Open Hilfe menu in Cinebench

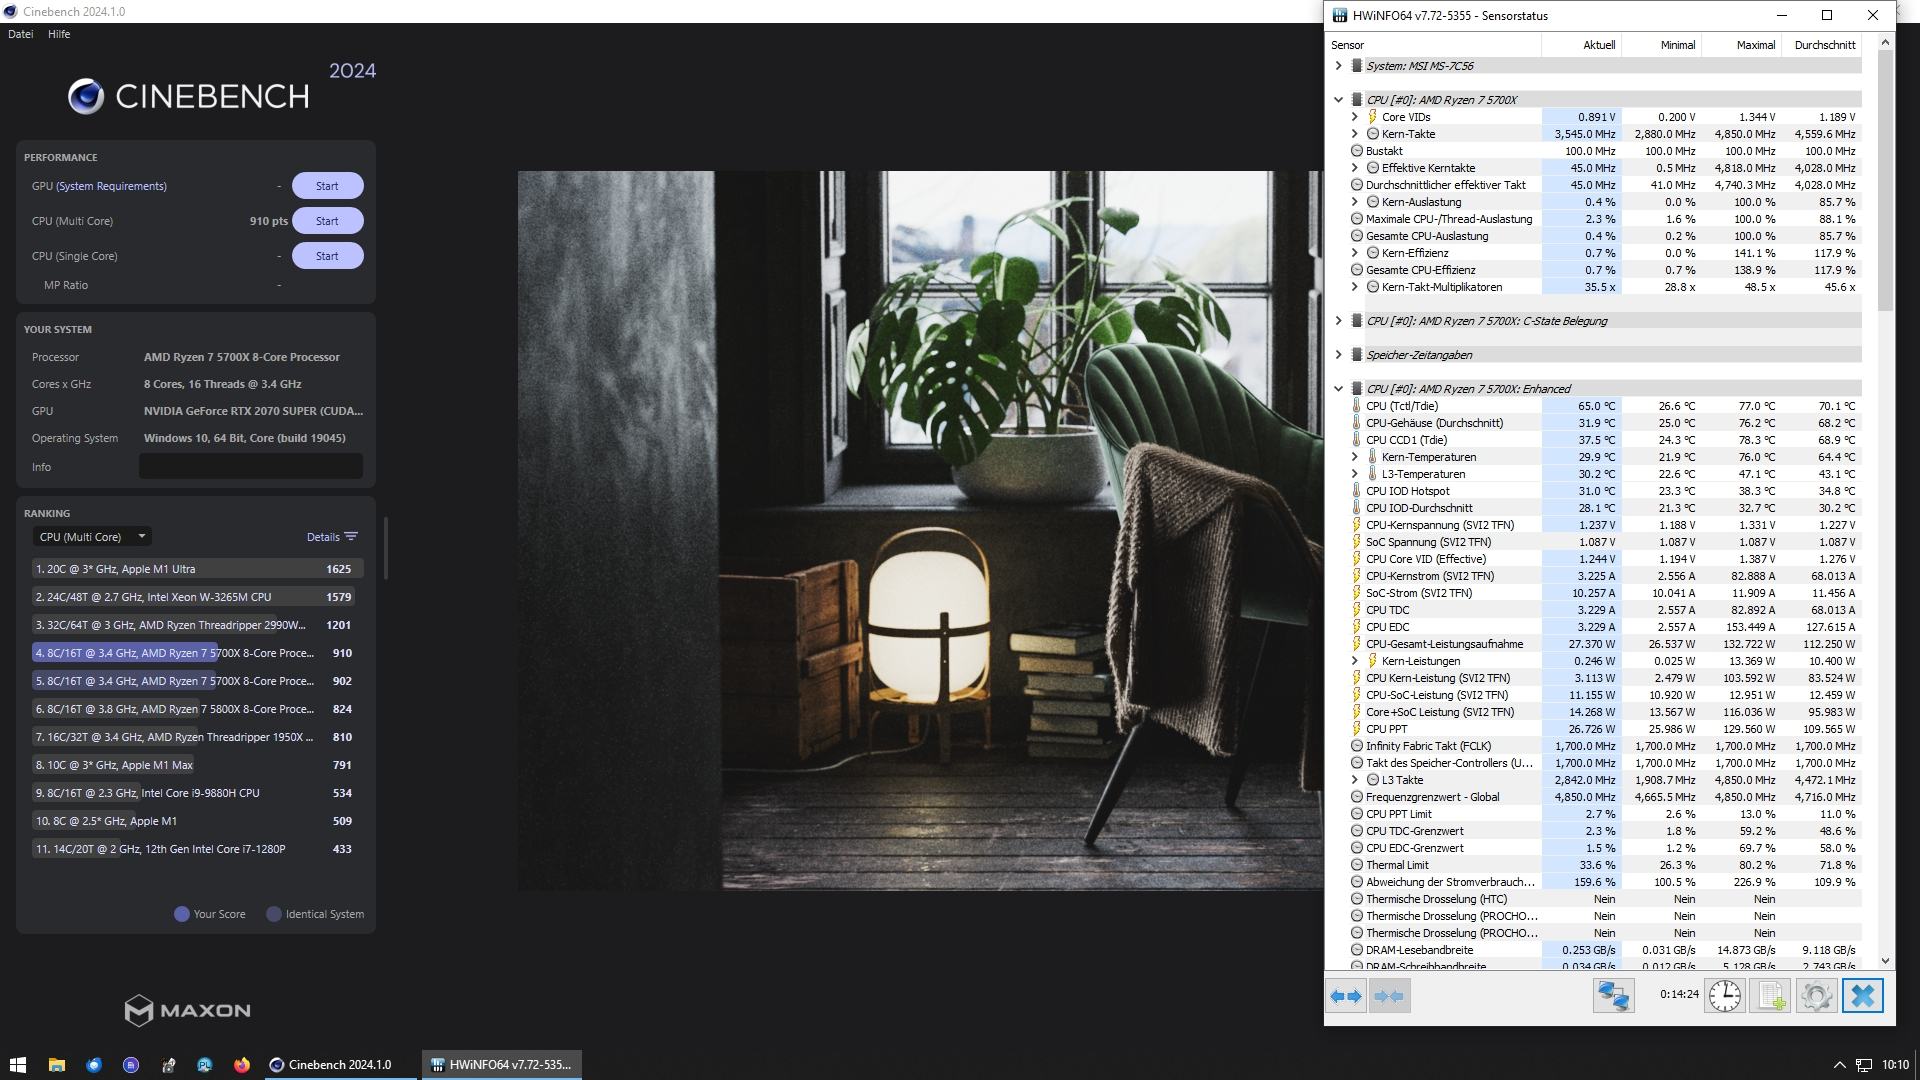59,34
